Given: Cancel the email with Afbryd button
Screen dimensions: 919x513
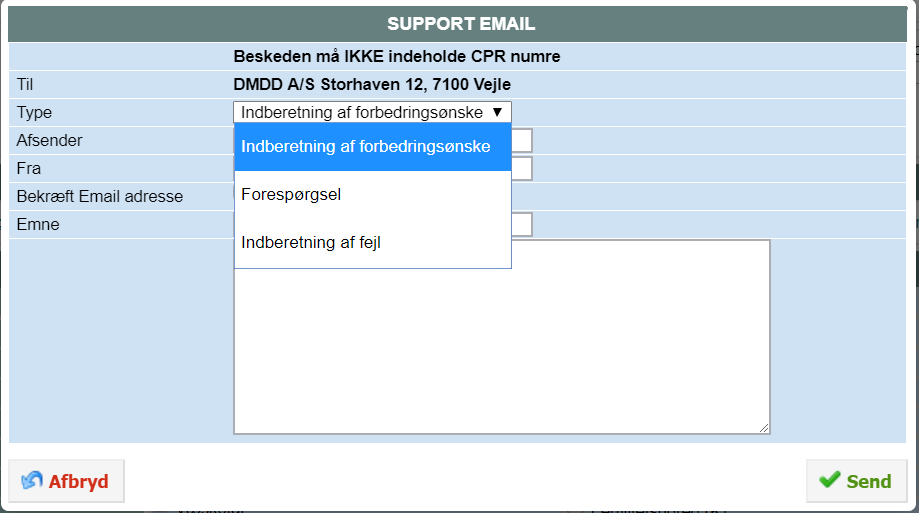Looking at the screenshot, I should tap(66, 481).
